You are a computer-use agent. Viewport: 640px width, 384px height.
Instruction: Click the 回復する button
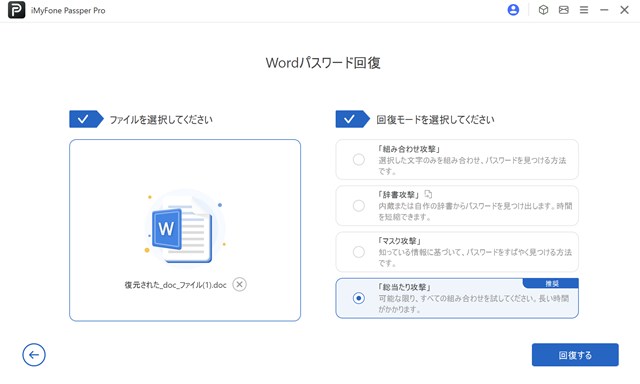(575, 355)
